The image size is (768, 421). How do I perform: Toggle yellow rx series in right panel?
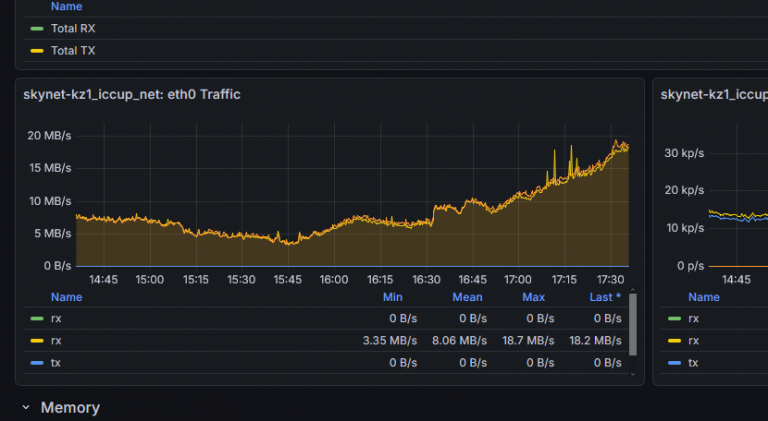pos(694,341)
